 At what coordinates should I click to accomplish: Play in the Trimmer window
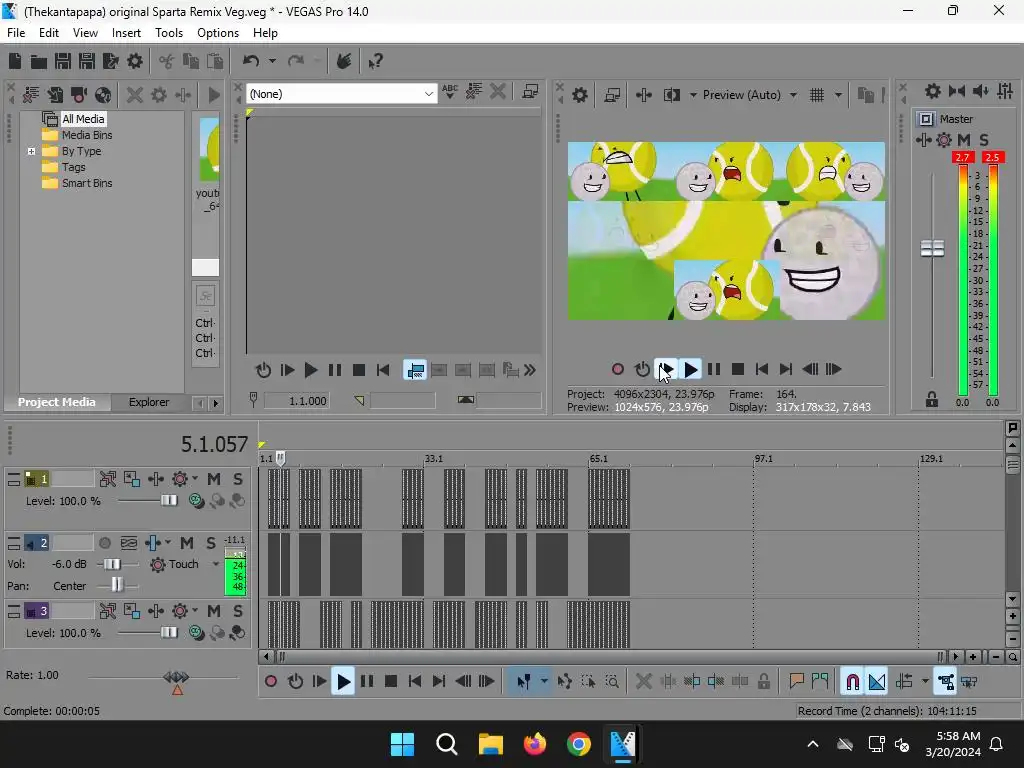tap(311, 370)
